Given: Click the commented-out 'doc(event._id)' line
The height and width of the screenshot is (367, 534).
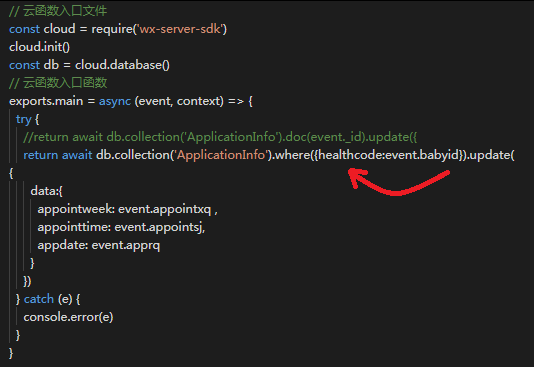Looking at the screenshot, I should tap(220, 137).
